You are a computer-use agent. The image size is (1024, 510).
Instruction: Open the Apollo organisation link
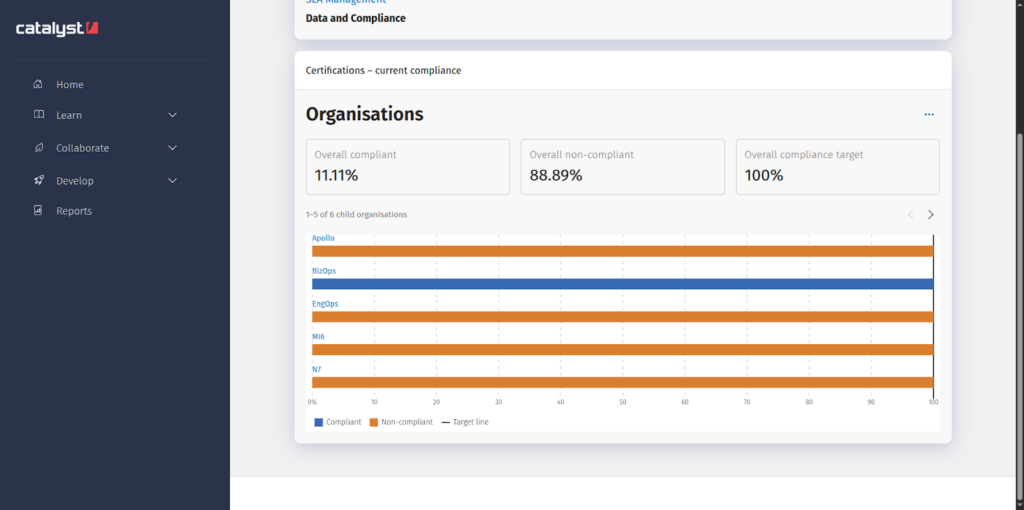323,238
